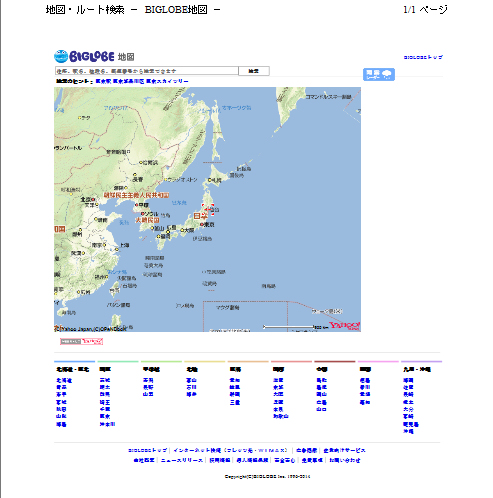Viewport: 493px width, 498px height.
Task: Open the 青森 prefecture link
Action: pos(61,387)
